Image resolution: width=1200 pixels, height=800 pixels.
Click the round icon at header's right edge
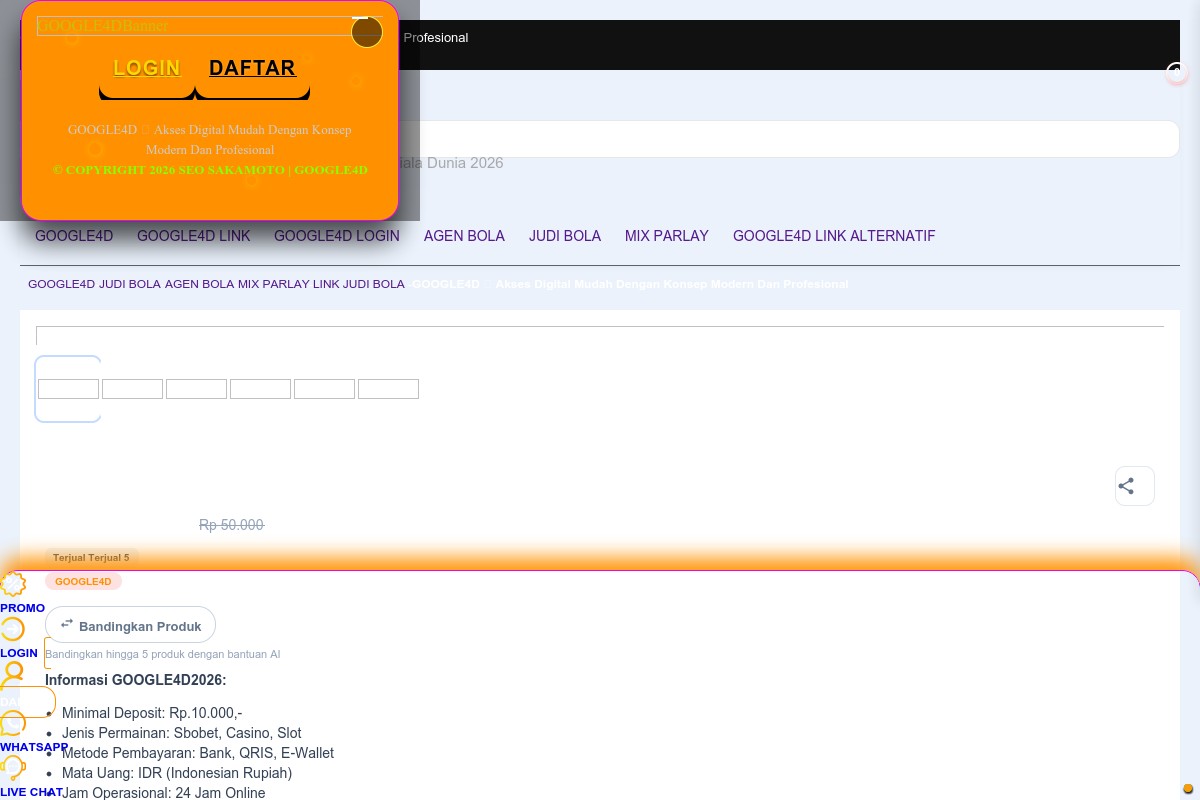1177,72
